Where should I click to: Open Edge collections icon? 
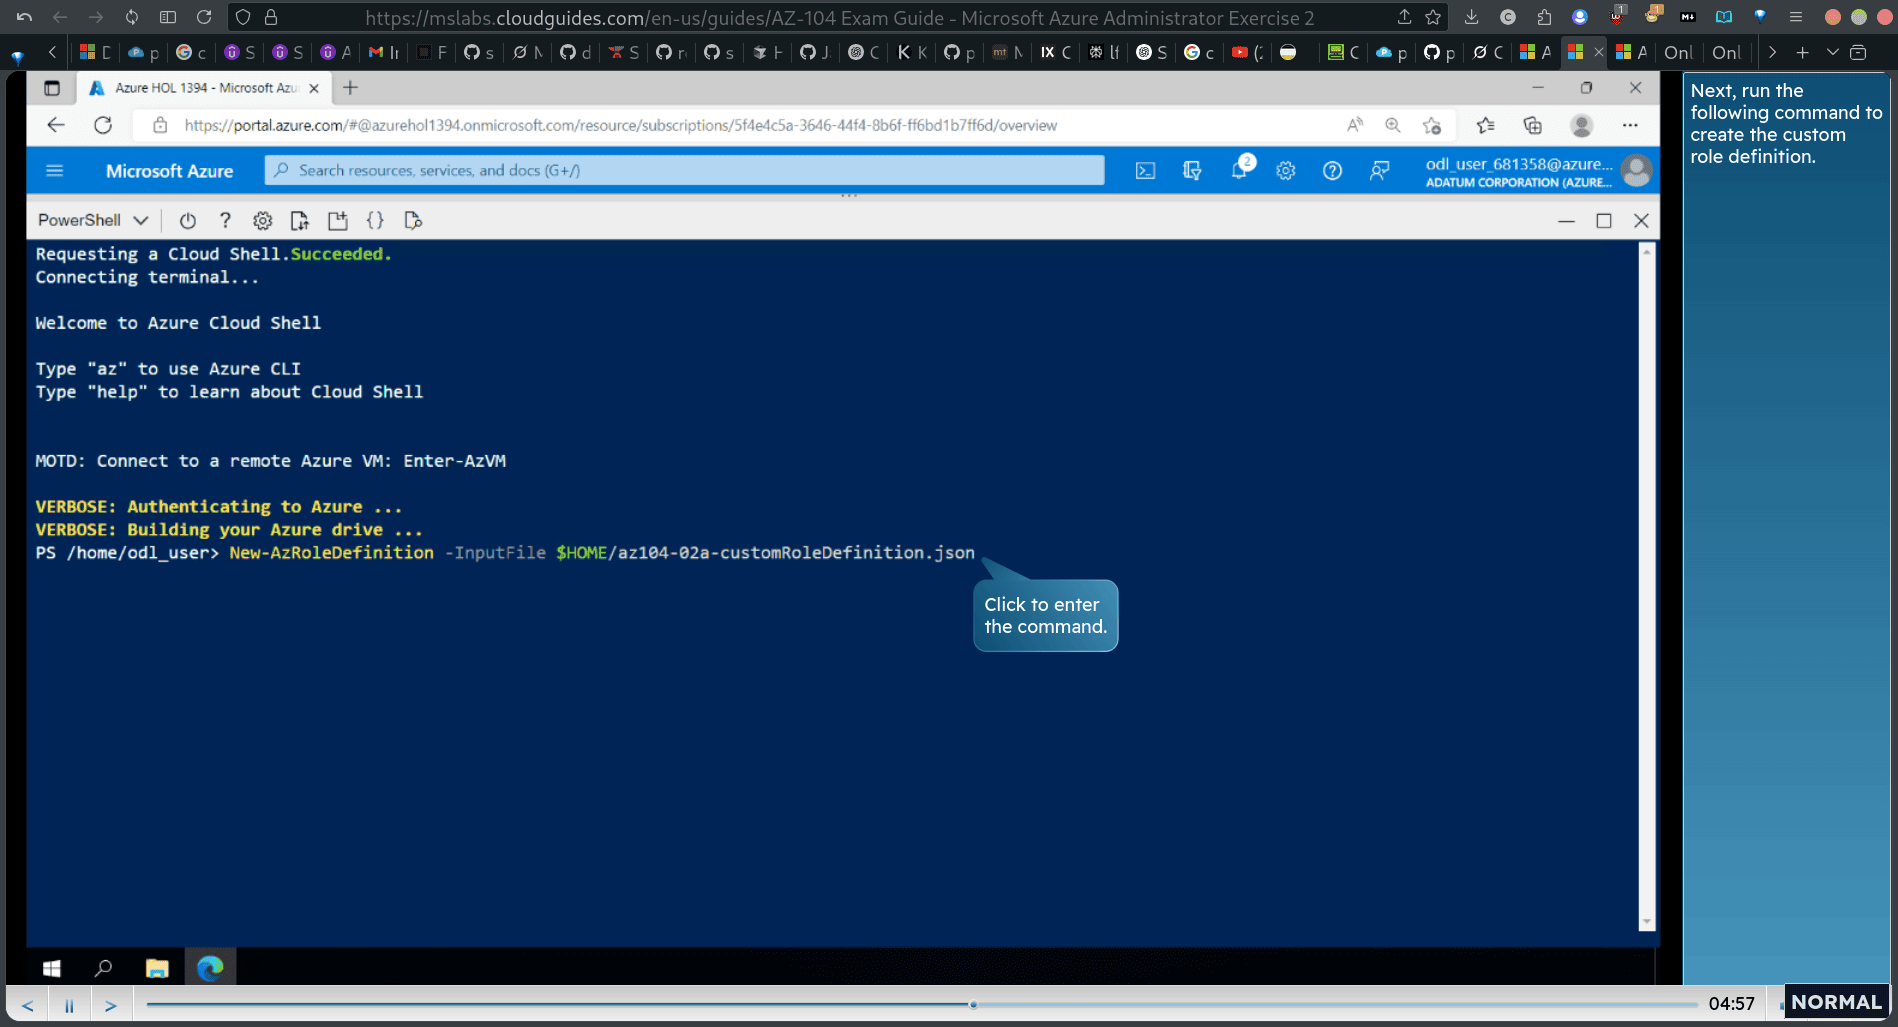pyautogui.click(x=1532, y=125)
